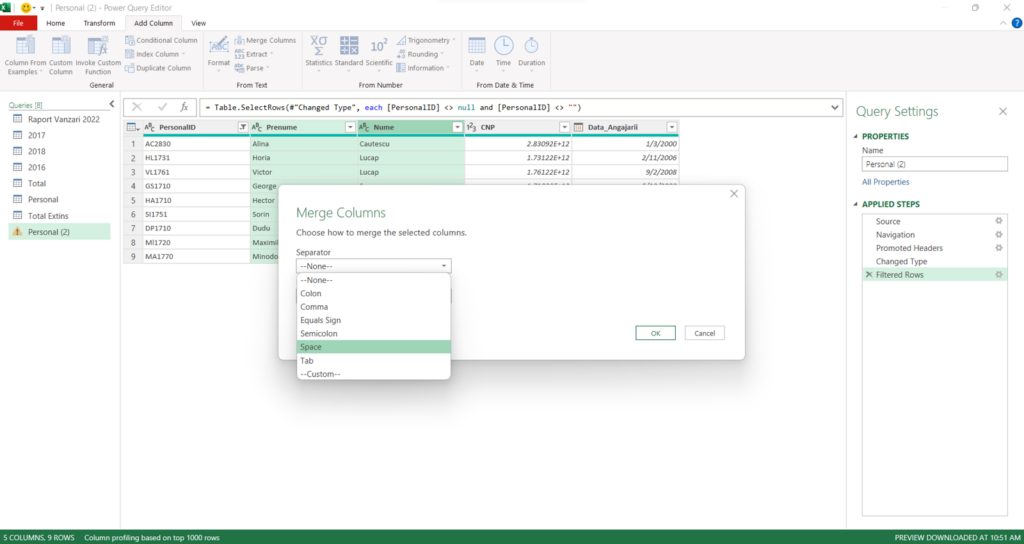Collapse the Queries pane arrow
This screenshot has width=1024, height=544.
[x=112, y=104]
